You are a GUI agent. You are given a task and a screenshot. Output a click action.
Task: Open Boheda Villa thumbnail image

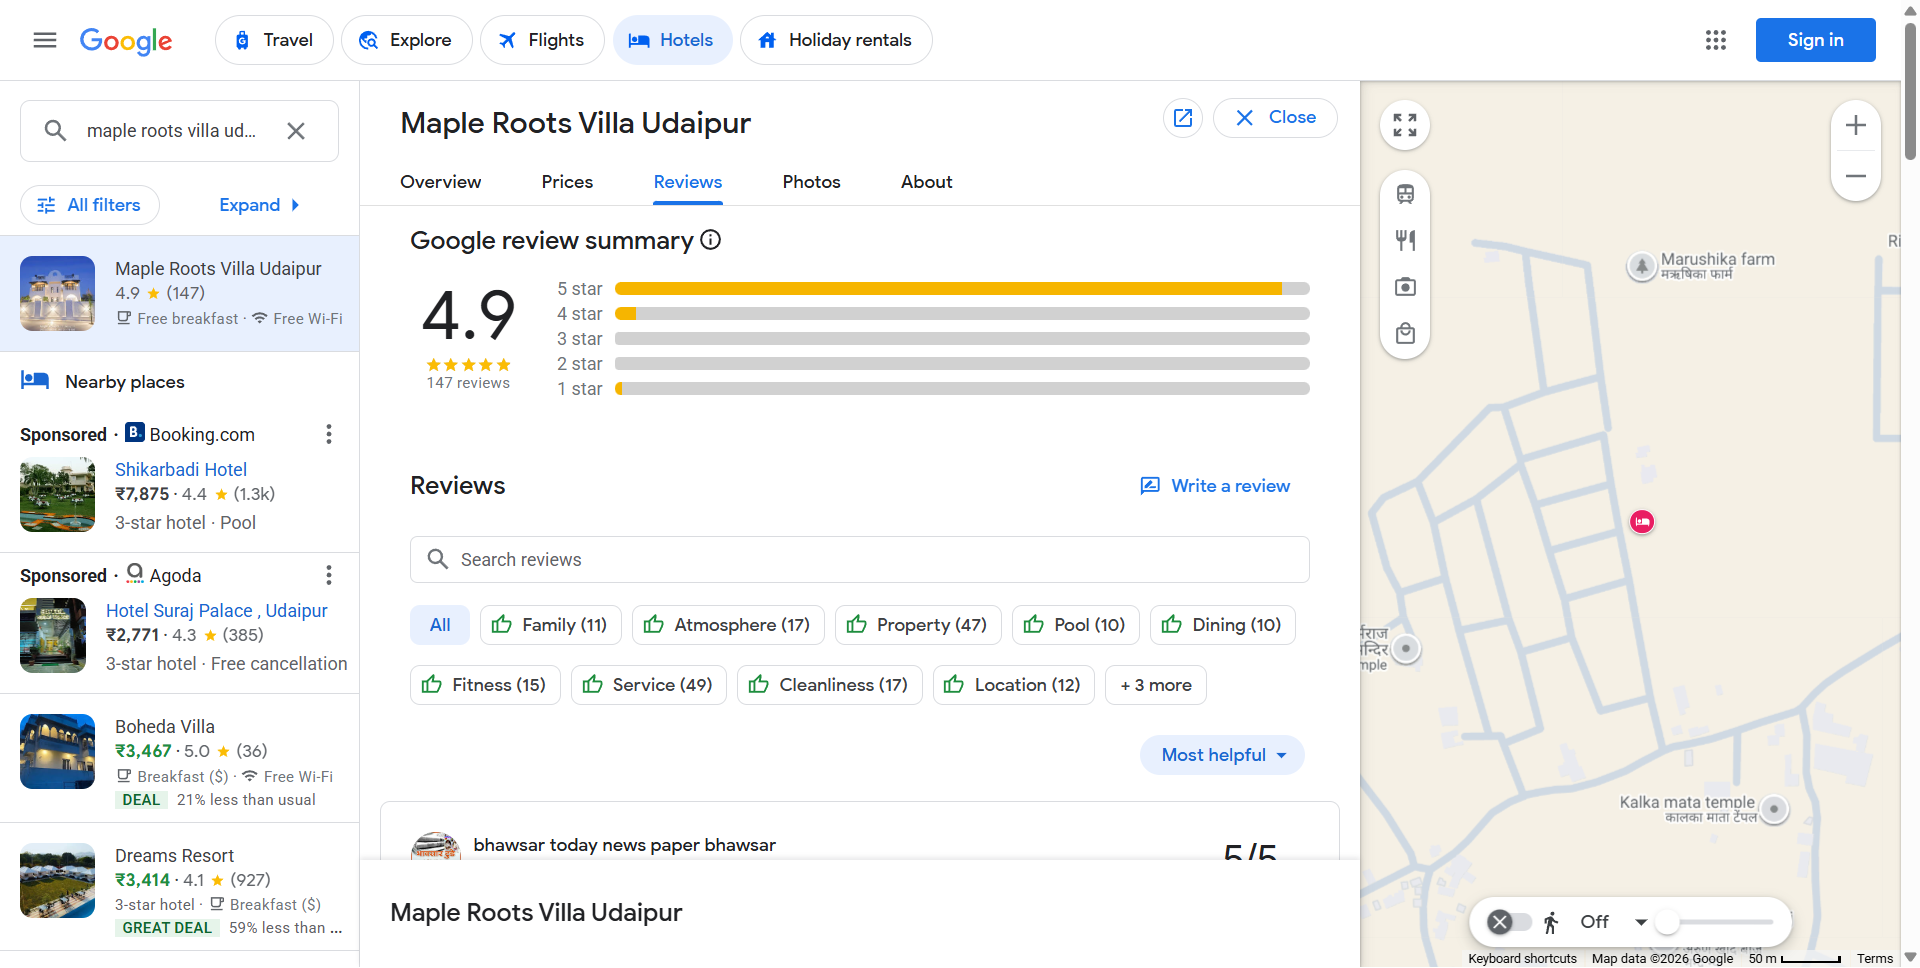point(58,752)
